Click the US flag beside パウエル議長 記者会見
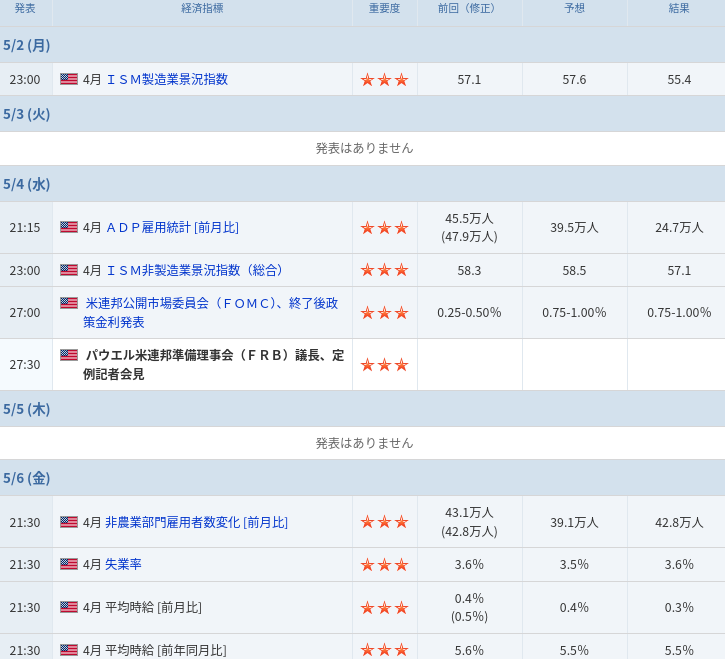The width and height of the screenshot is (725, 659). tap(69, 355)
